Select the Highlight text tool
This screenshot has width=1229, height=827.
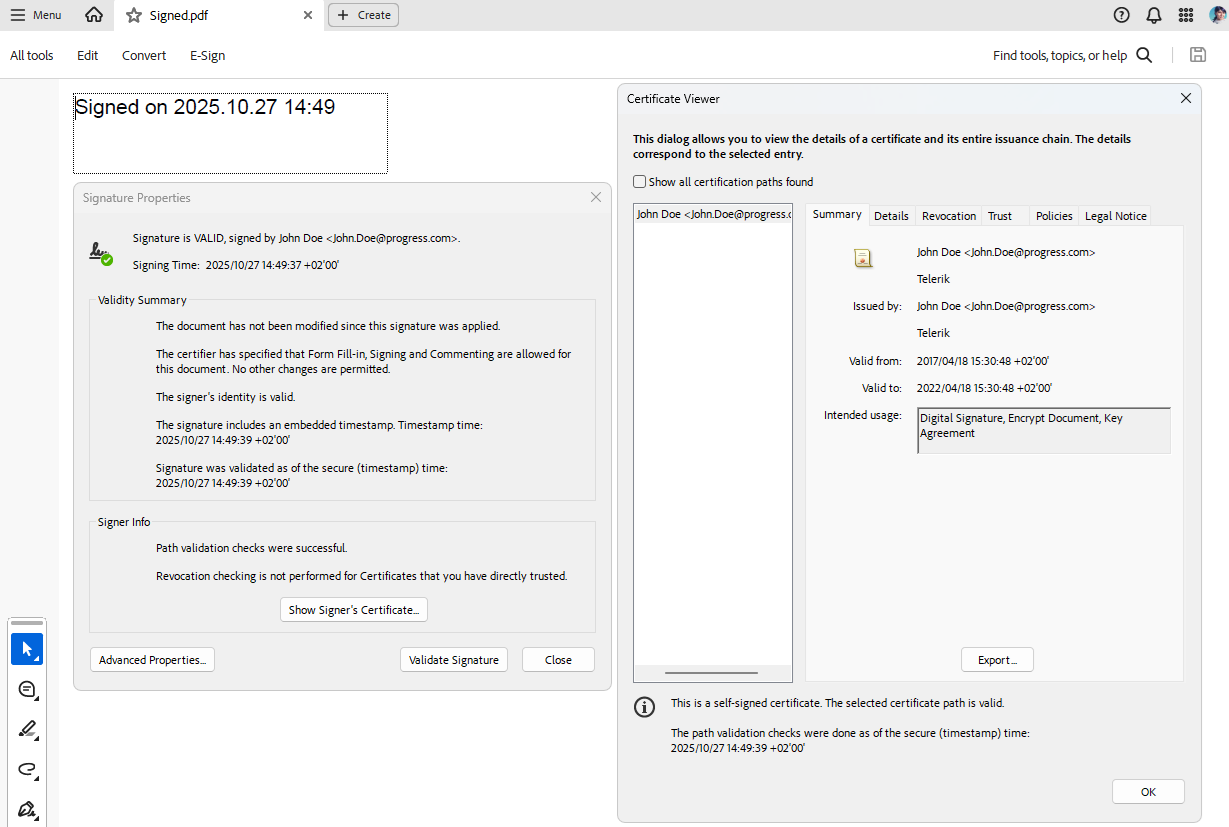coord(27,729)
